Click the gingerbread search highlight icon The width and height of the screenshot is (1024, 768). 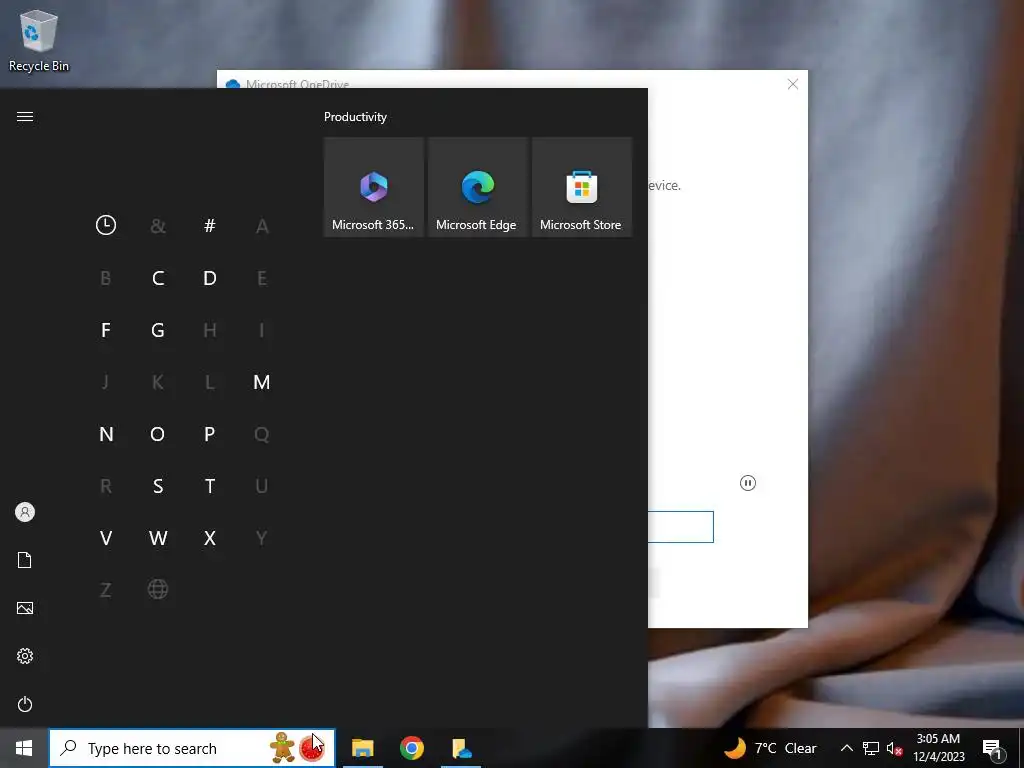click(x=283, y=748)
